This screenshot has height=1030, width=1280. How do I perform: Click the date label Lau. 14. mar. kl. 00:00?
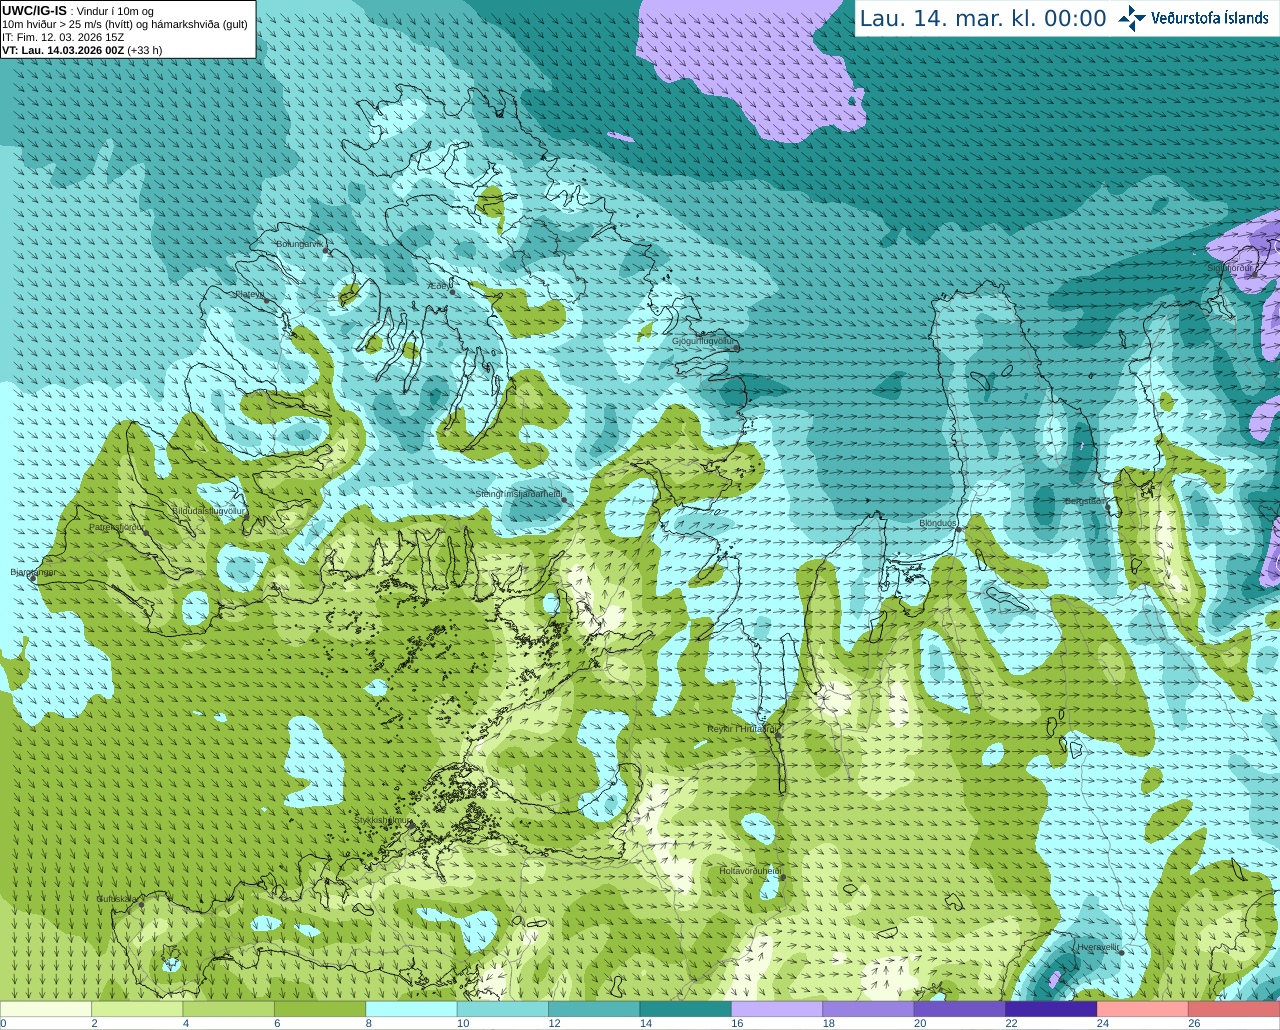983,19
